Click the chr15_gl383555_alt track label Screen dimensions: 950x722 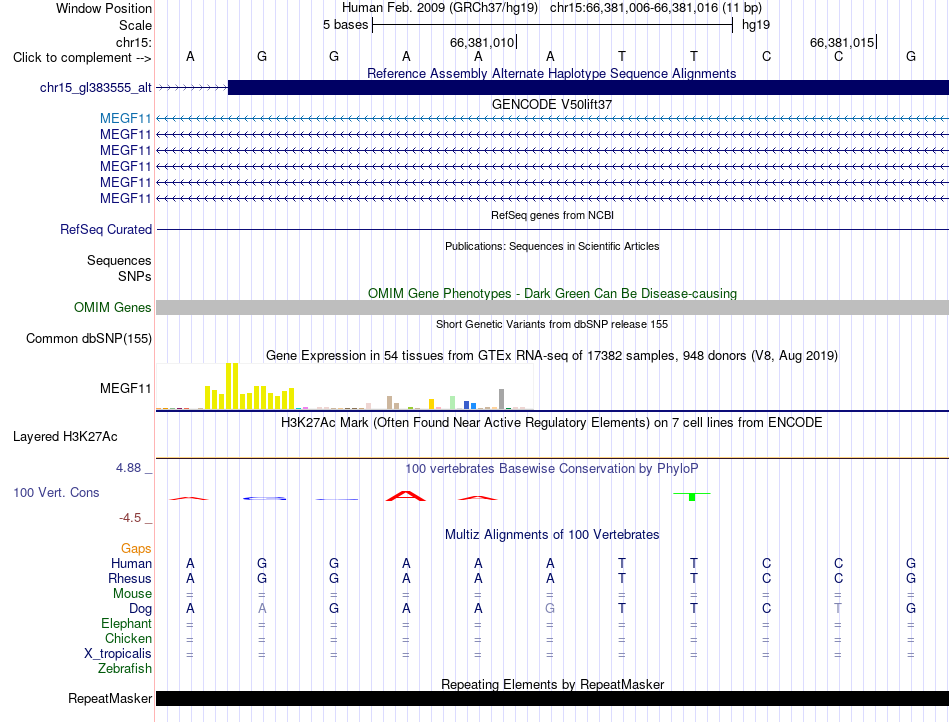[x=96, y=87]
